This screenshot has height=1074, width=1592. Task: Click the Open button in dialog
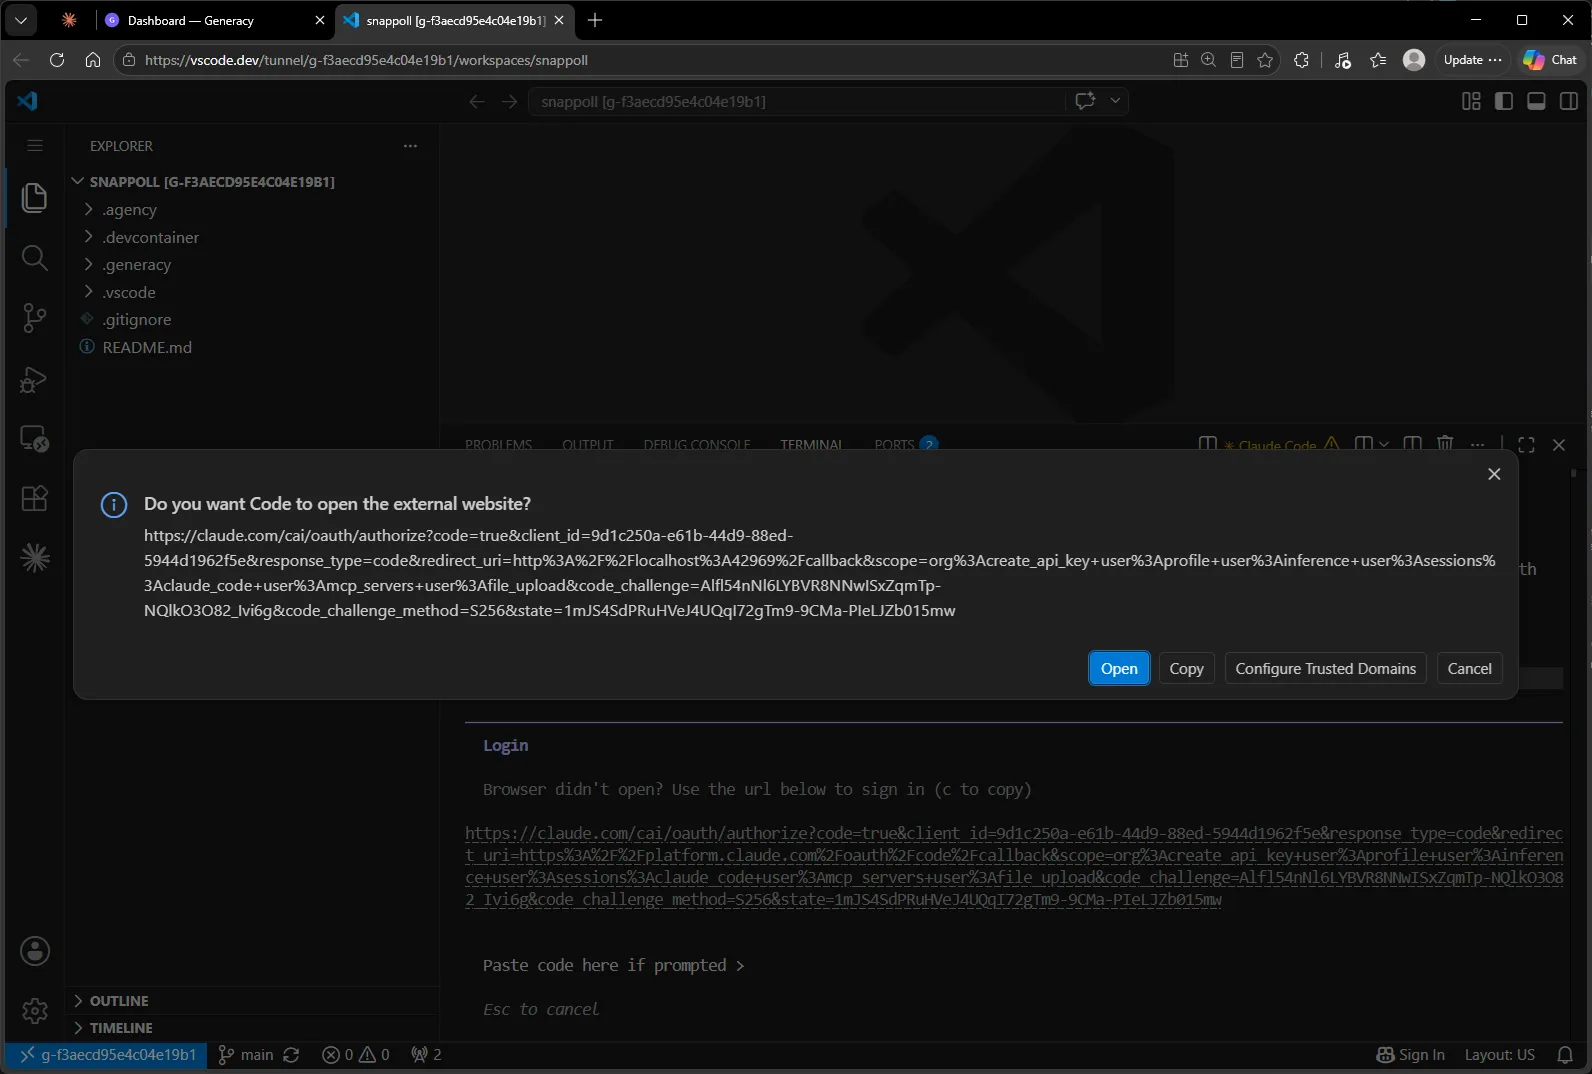click(x=1119, y=668)
